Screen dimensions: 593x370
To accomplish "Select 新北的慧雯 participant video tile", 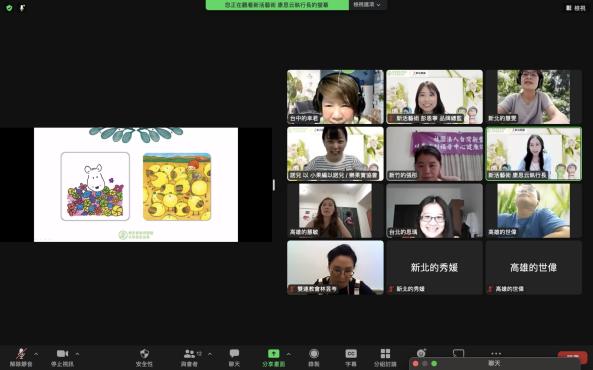I will tap(534, 97).
